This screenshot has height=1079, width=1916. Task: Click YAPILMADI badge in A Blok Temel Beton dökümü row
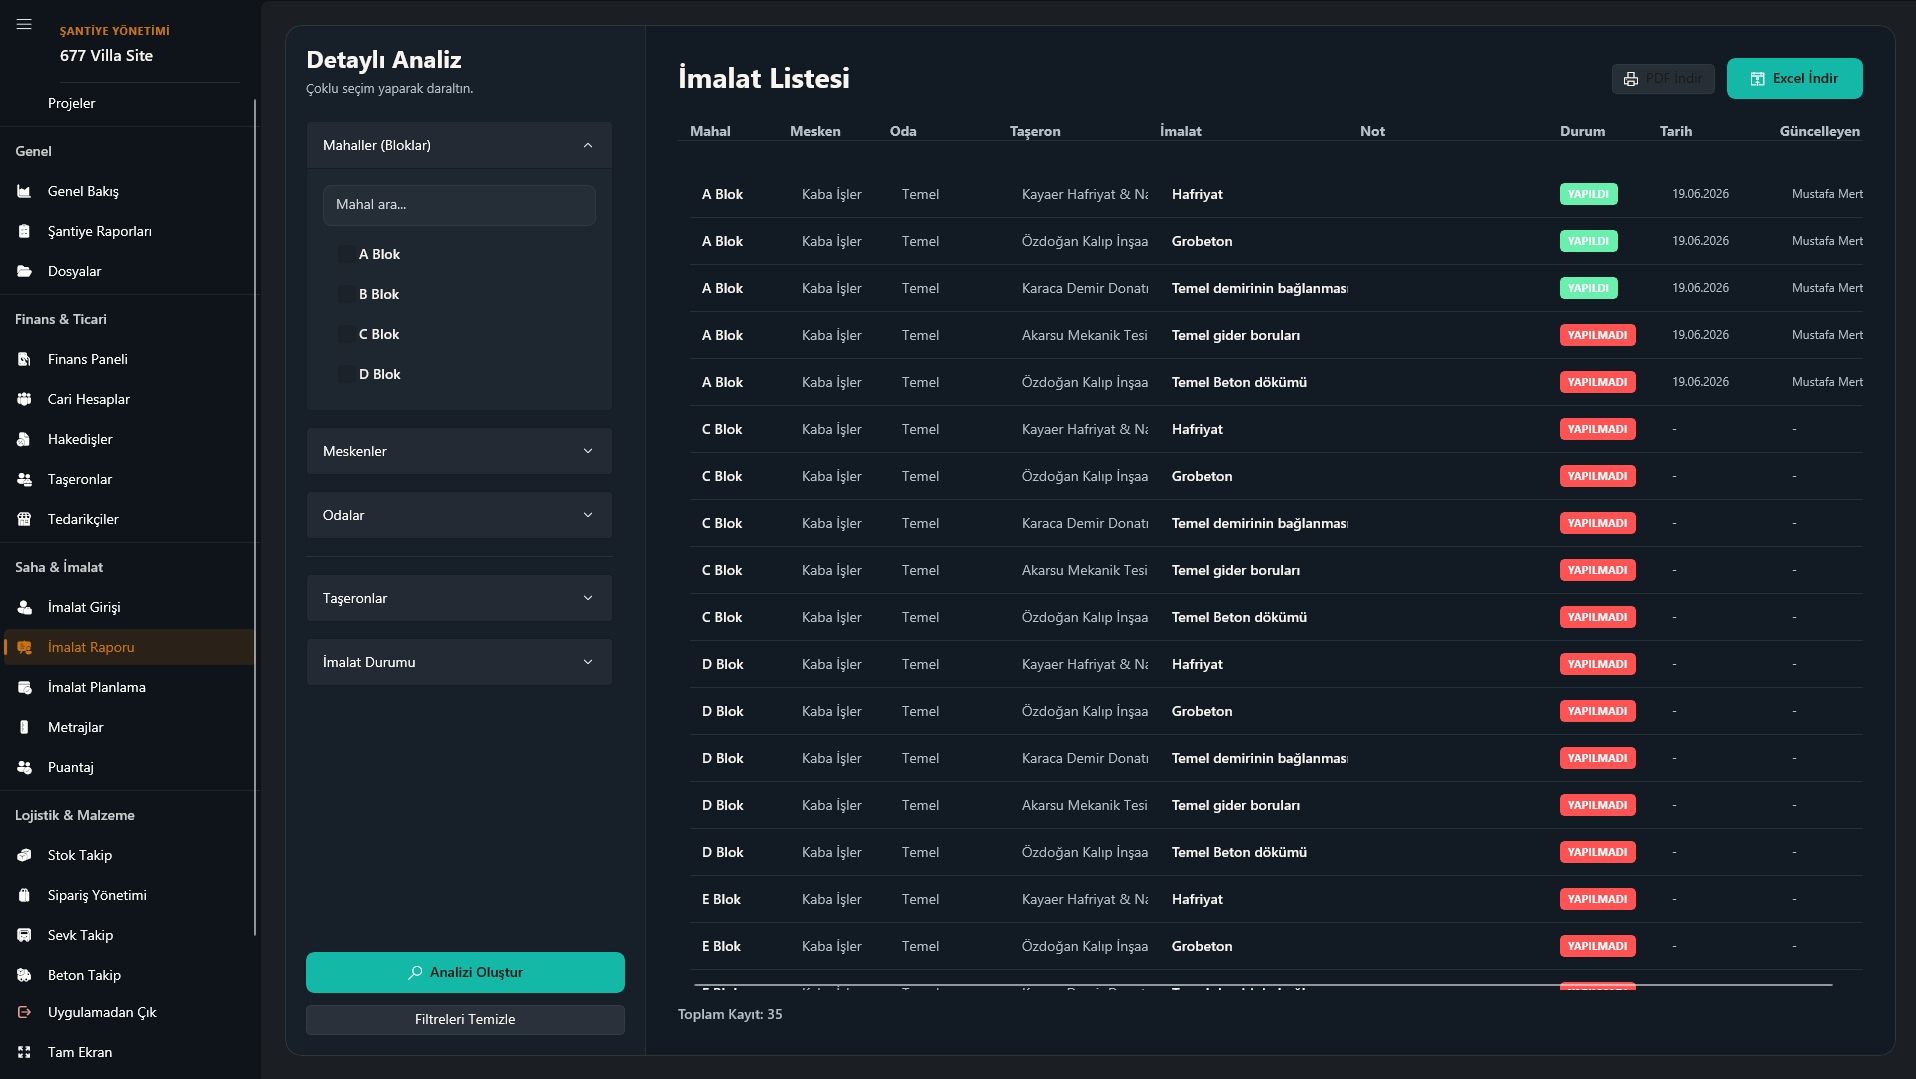(x=1597, y=382)
